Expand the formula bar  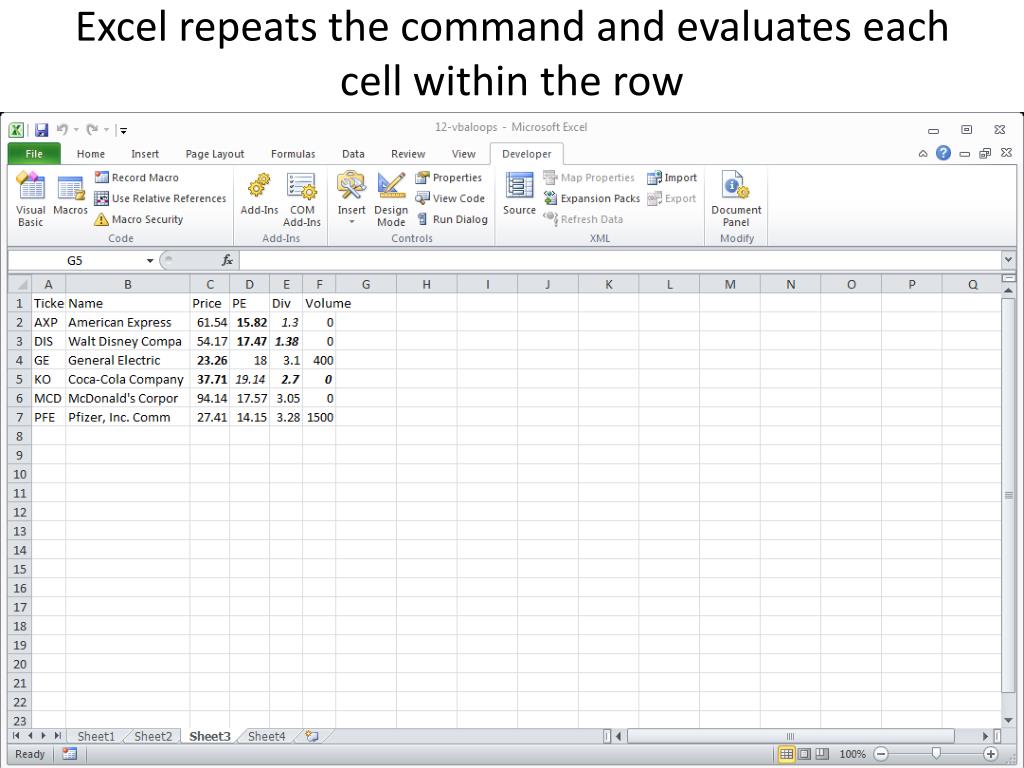coord(1008,260)
